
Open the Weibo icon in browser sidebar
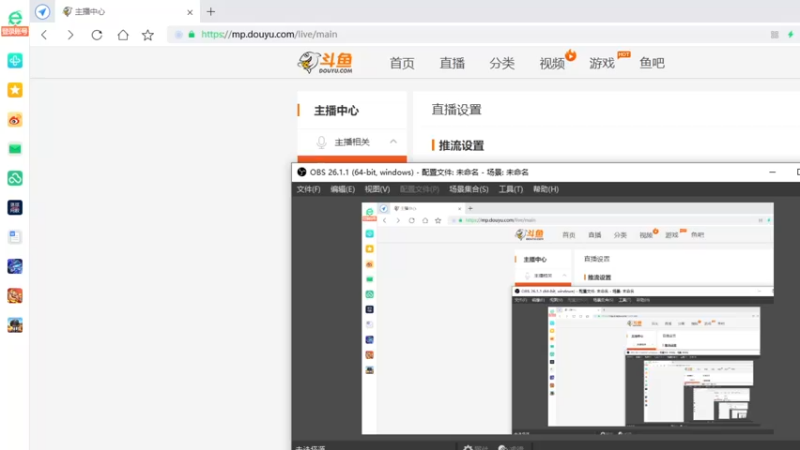15,120
